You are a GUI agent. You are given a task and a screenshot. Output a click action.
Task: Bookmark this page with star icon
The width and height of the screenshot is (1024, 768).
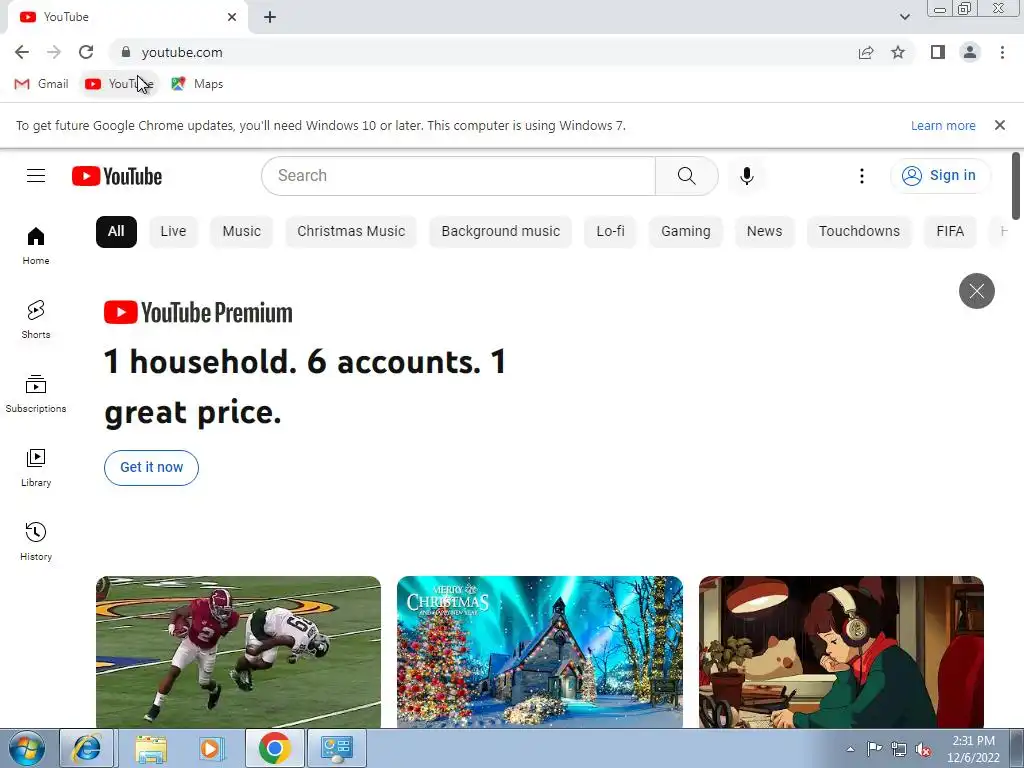(898, 52)
